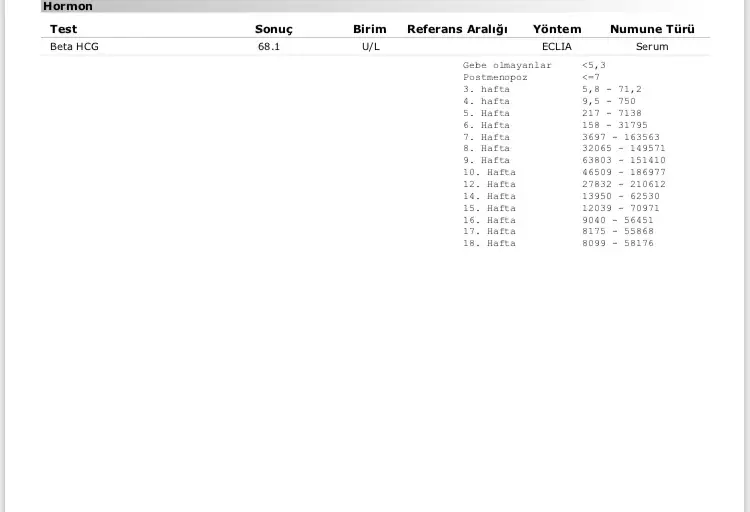Select the Test column header
Viewport: 750px width, 512px height.
point(63,29)
